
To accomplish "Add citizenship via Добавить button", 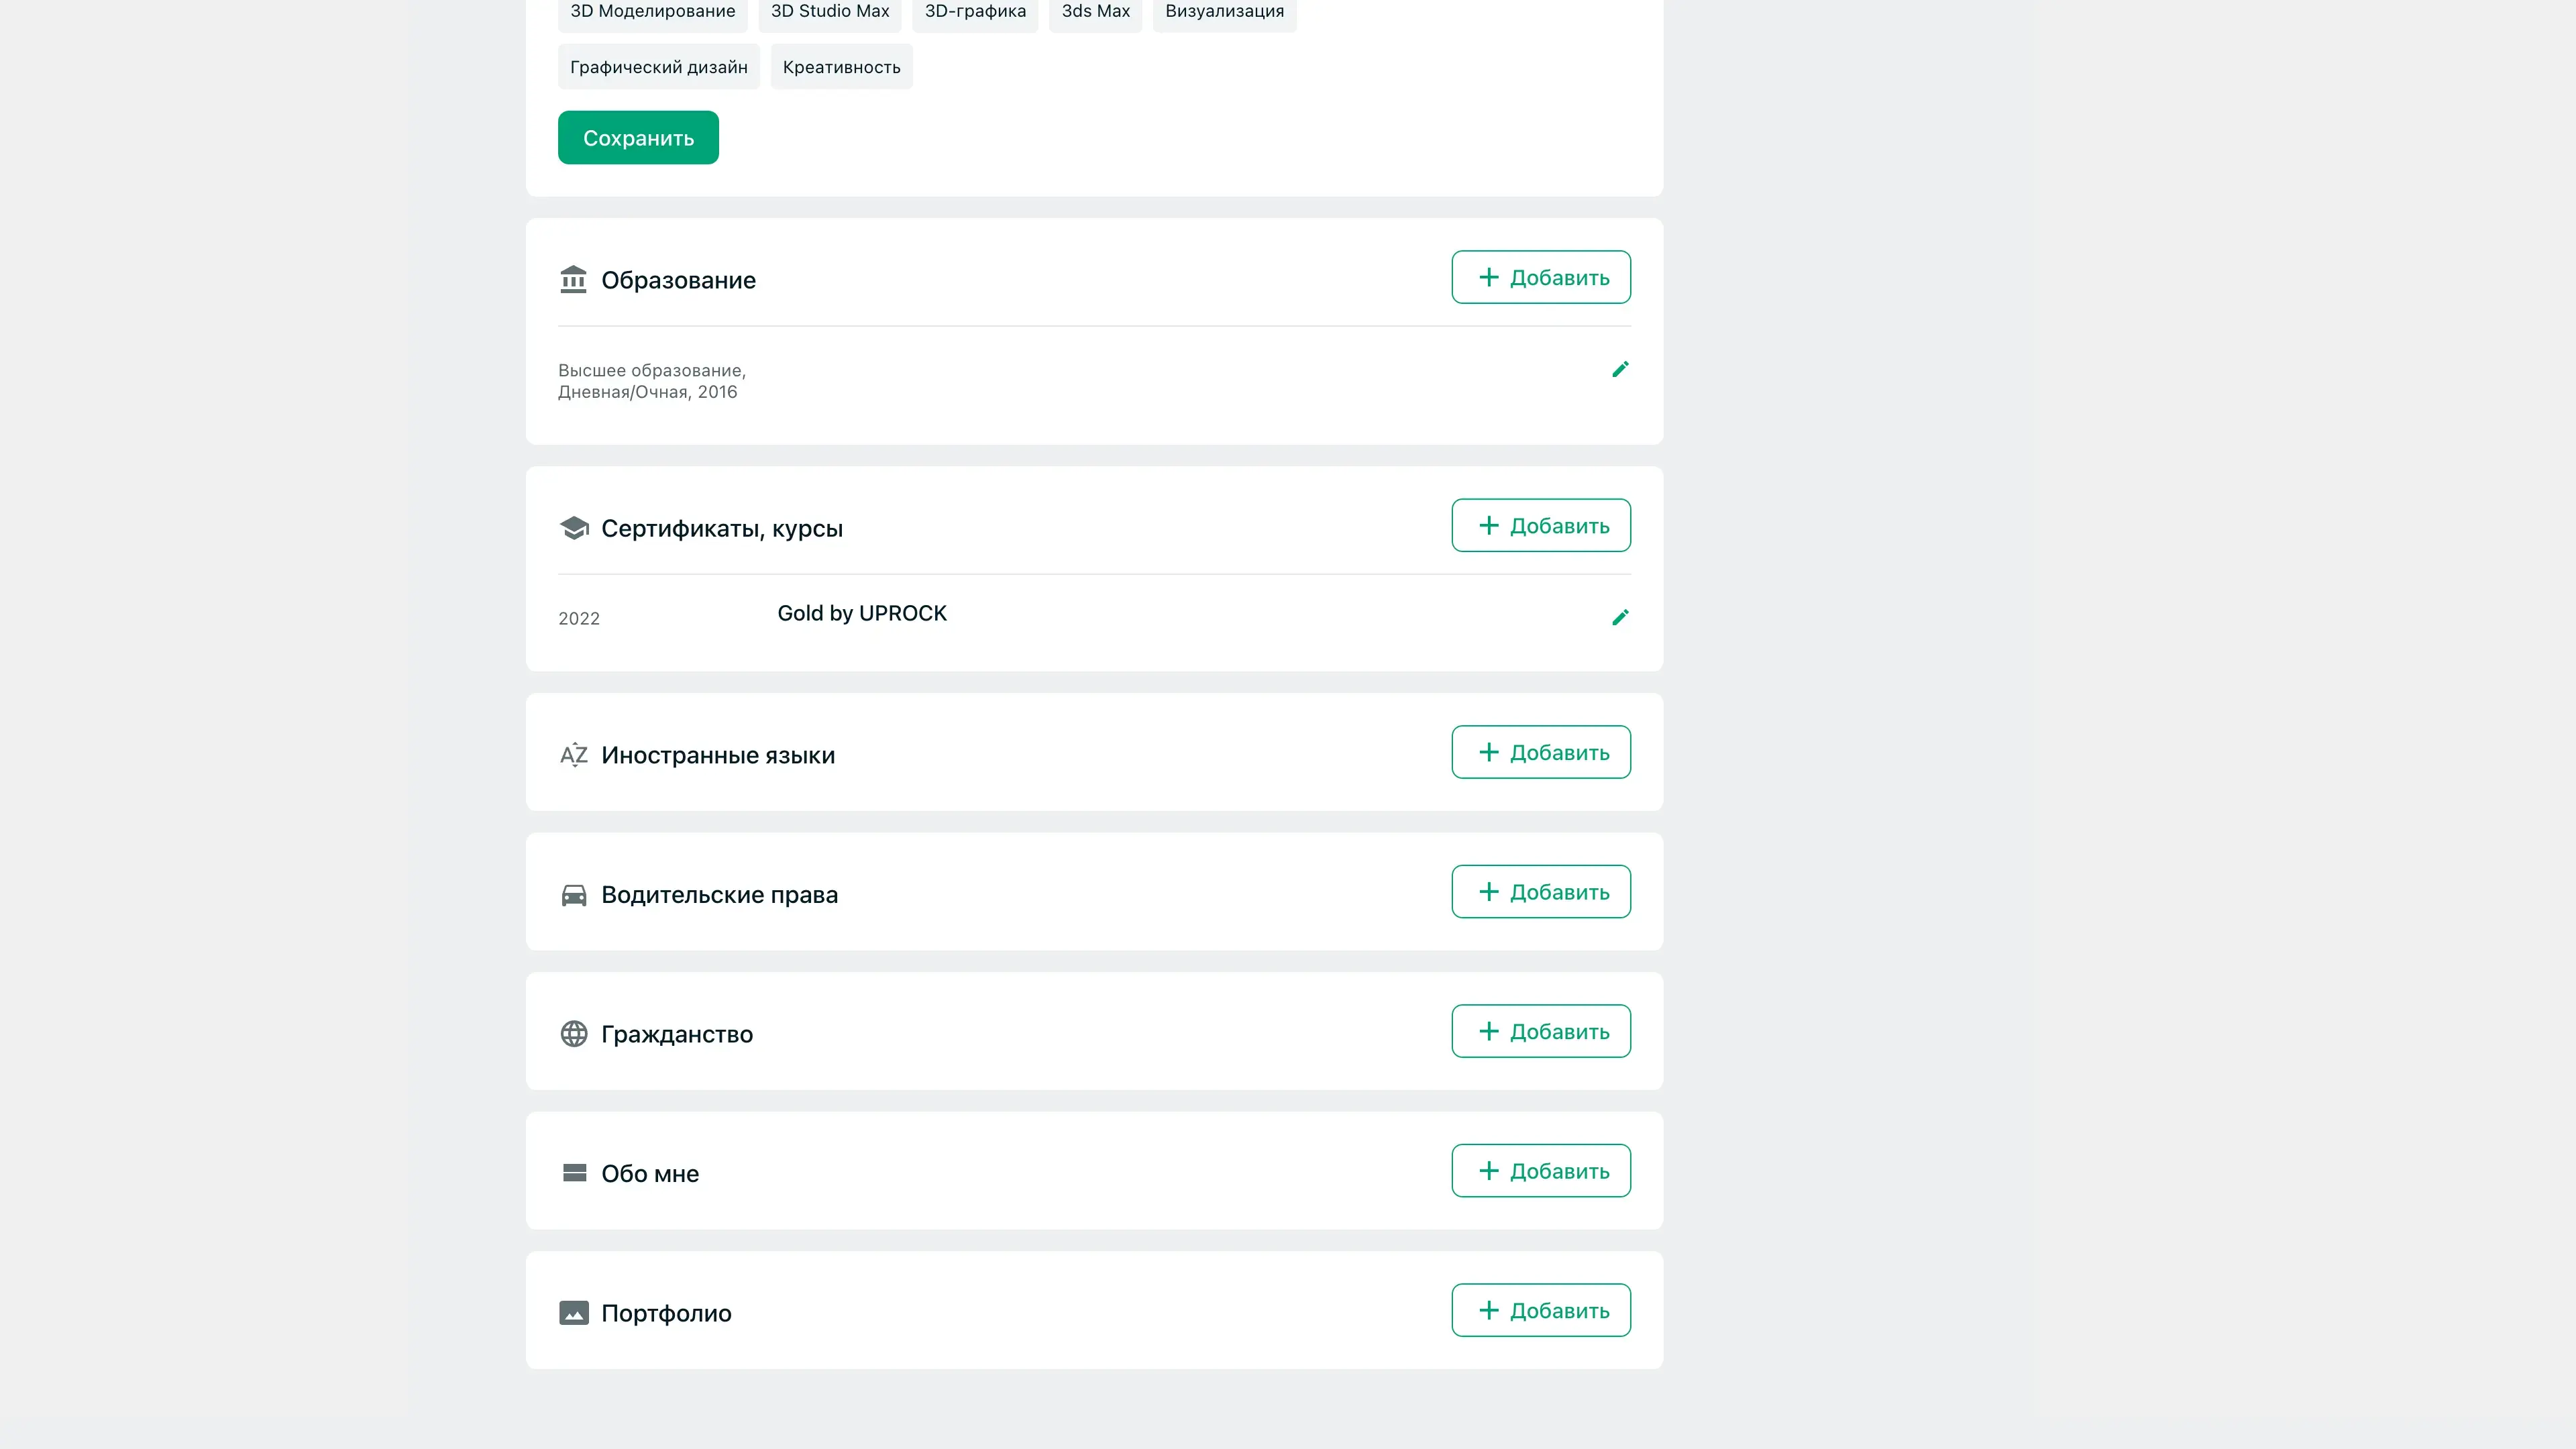I will coord(1540,1031).
